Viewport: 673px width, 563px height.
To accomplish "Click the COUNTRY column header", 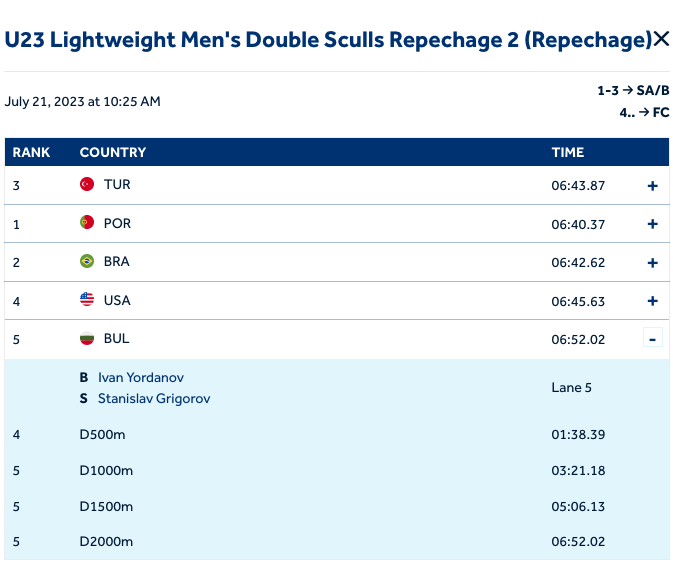I will pos(113,153).
